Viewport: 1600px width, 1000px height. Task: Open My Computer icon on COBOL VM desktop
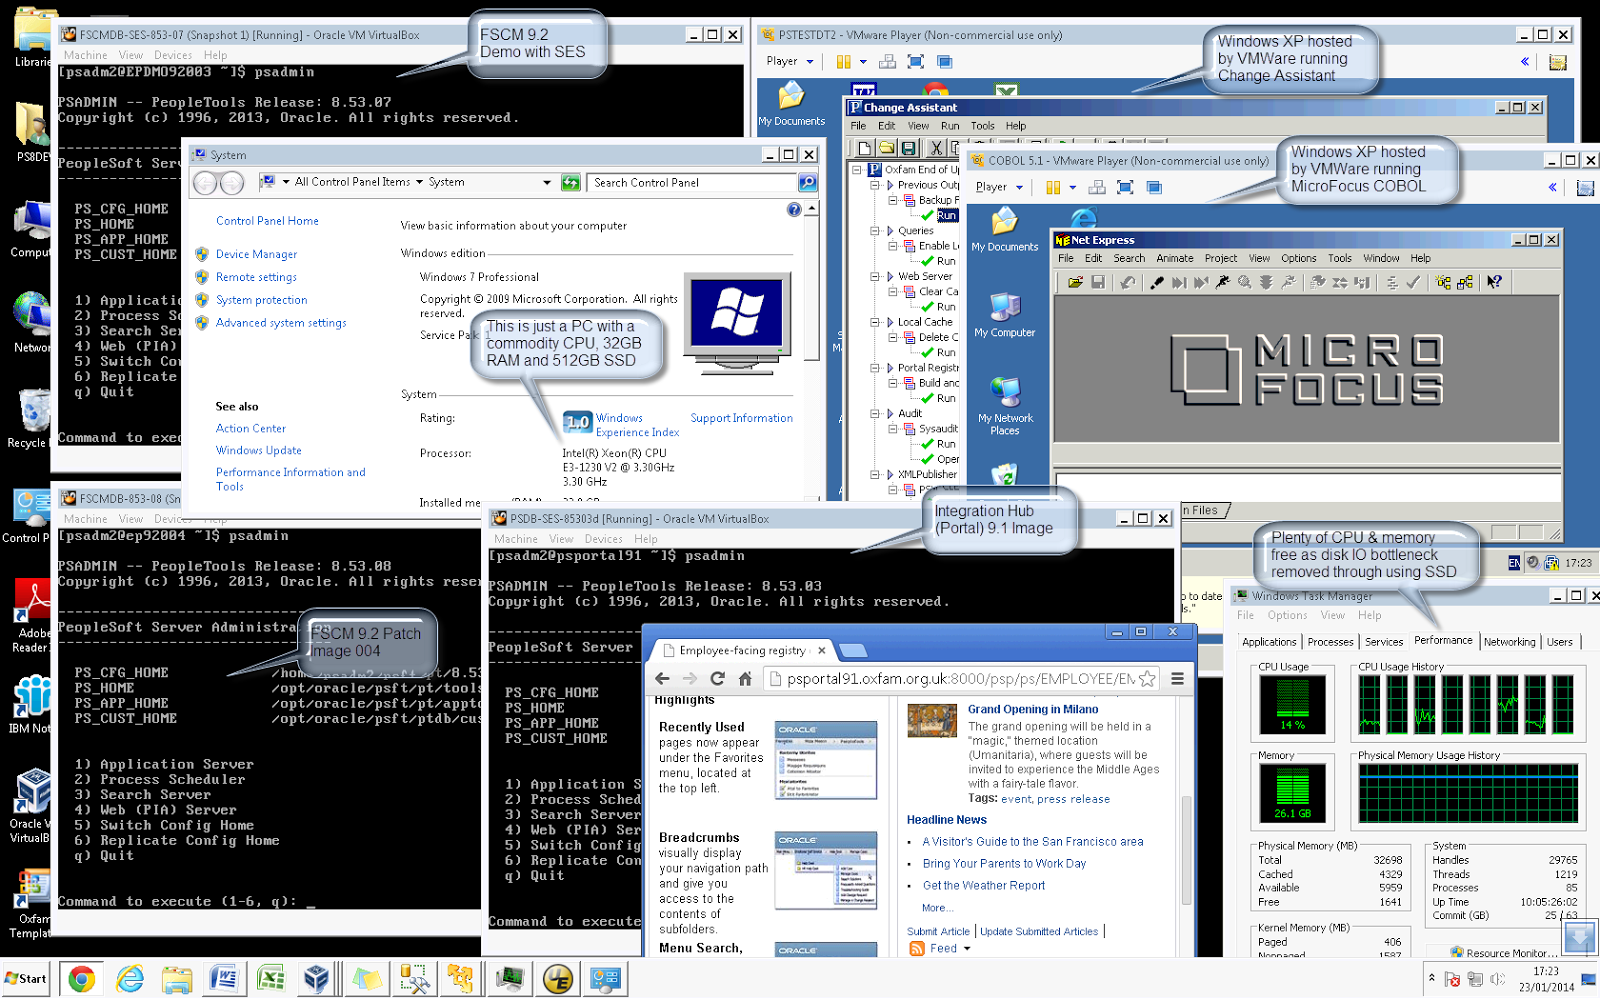coord(1004,316)
